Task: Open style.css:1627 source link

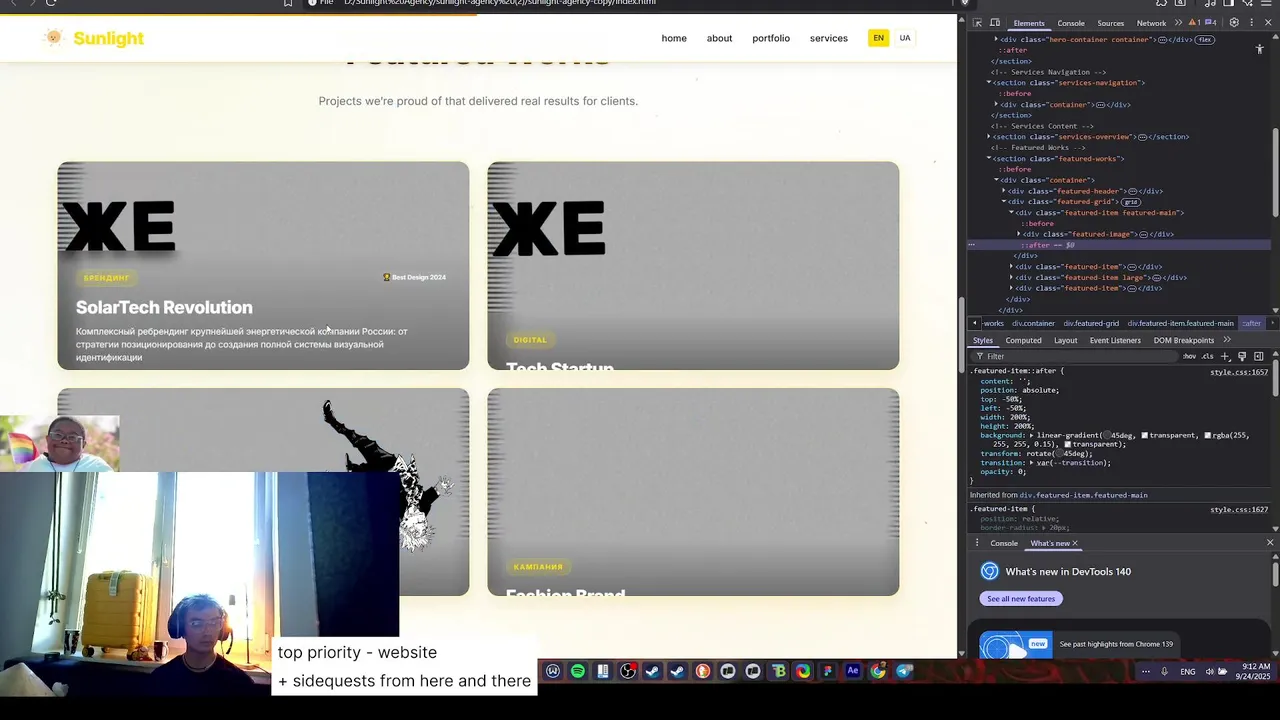Action: (x=1239, y=510)
